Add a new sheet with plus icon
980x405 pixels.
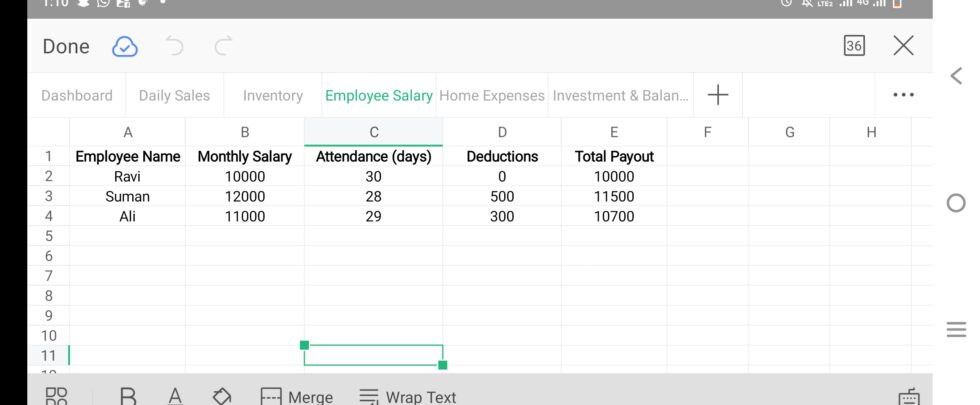(x=718, y=95)
